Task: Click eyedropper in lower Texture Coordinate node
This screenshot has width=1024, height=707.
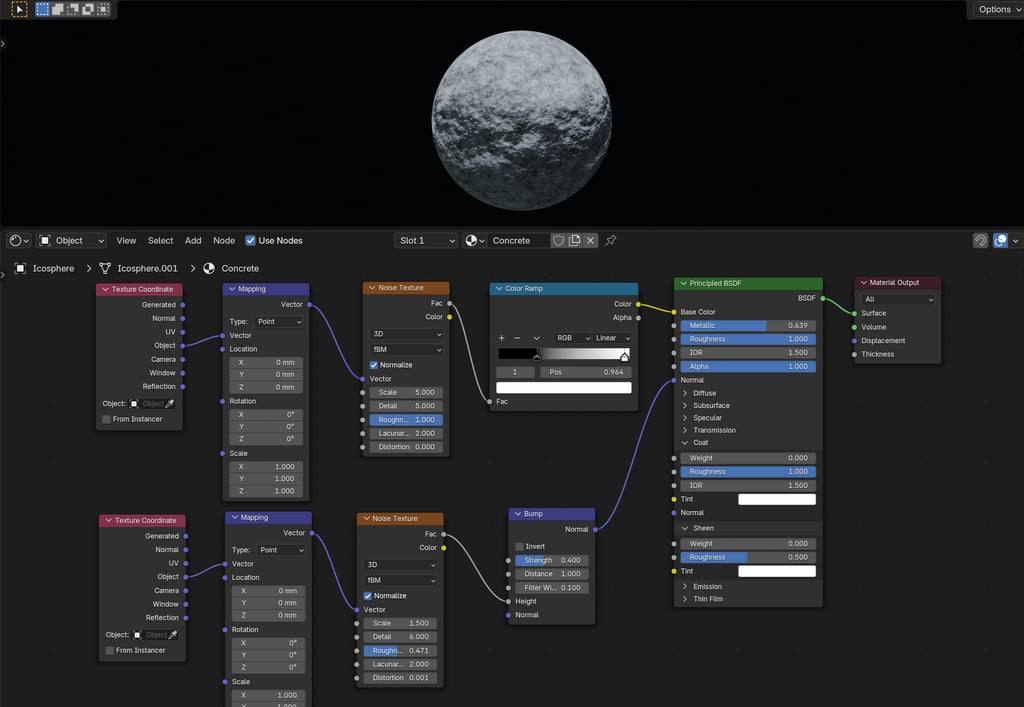Action: point(172,635)
